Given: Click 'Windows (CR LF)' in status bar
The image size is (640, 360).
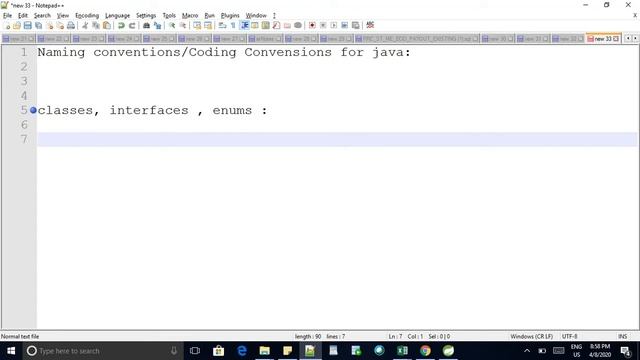Looking at the screenshot, I should tap(531, 336).
